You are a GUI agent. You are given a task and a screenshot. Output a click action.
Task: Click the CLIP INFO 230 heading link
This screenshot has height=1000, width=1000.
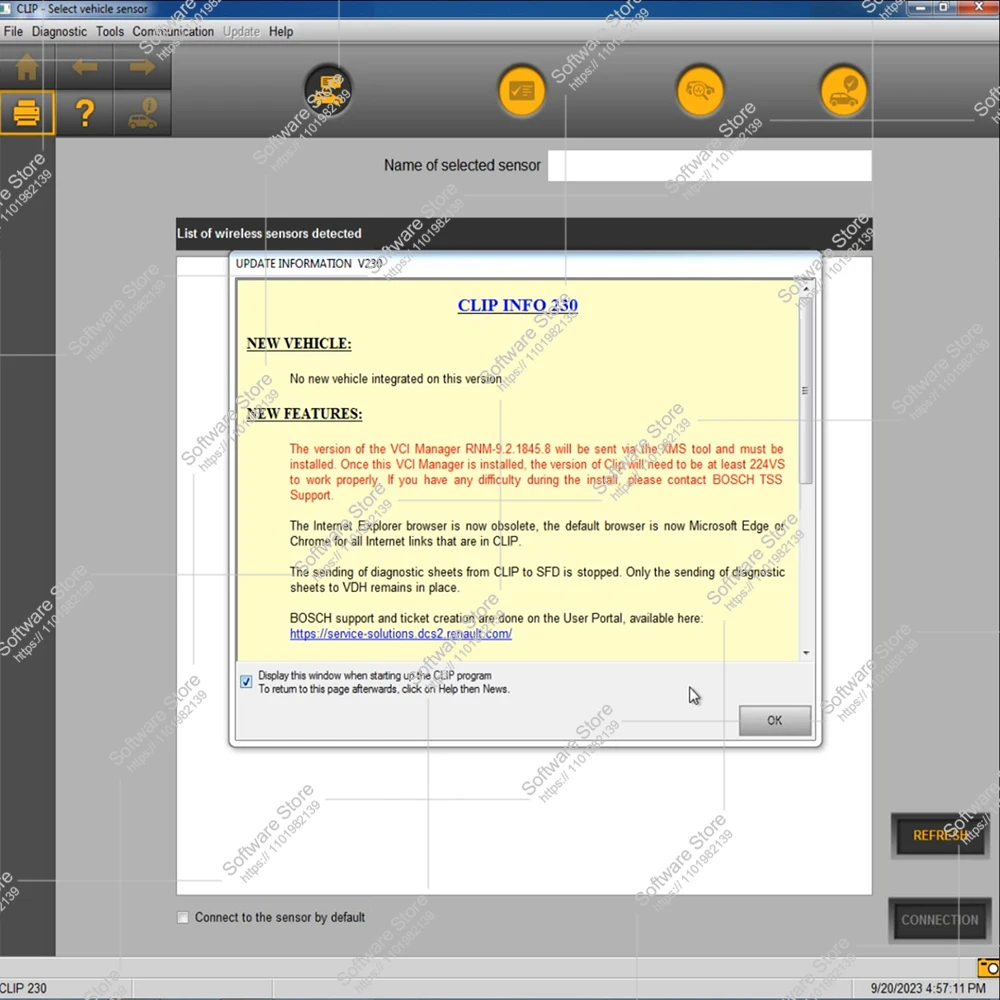(517, 305)
